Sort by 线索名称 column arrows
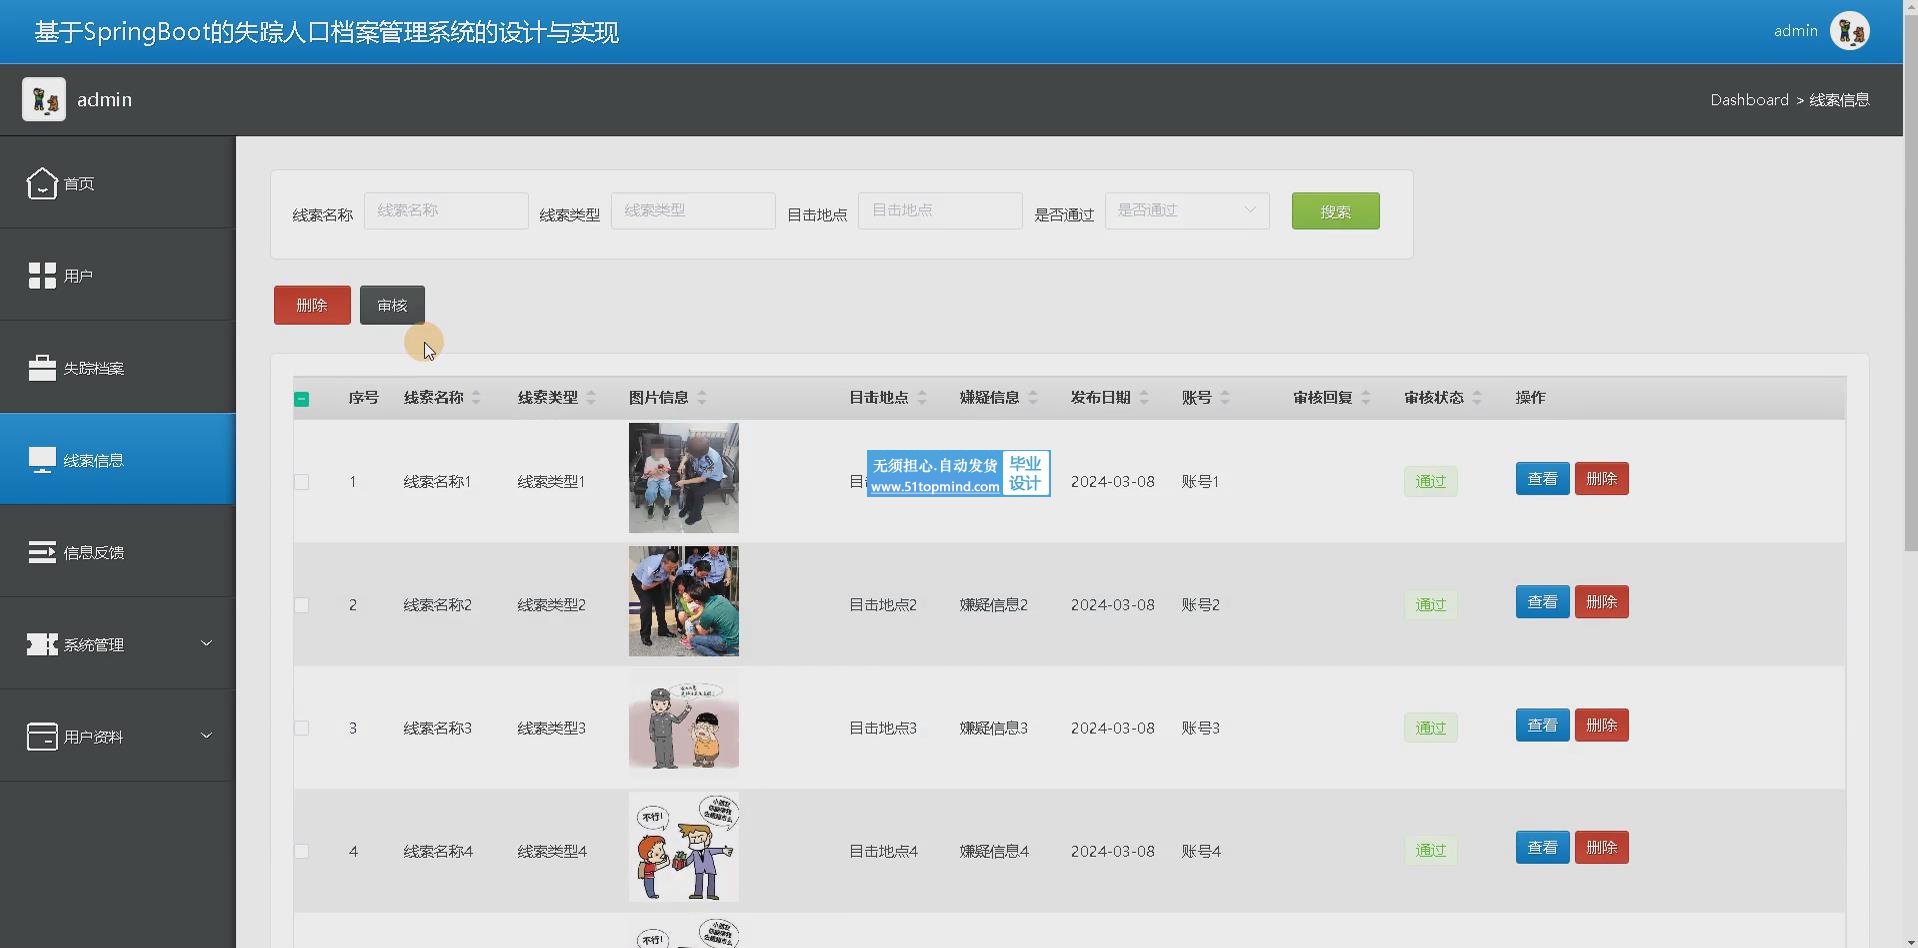The height and width of the screenshot is (948, 1918). tap(476, 398)
